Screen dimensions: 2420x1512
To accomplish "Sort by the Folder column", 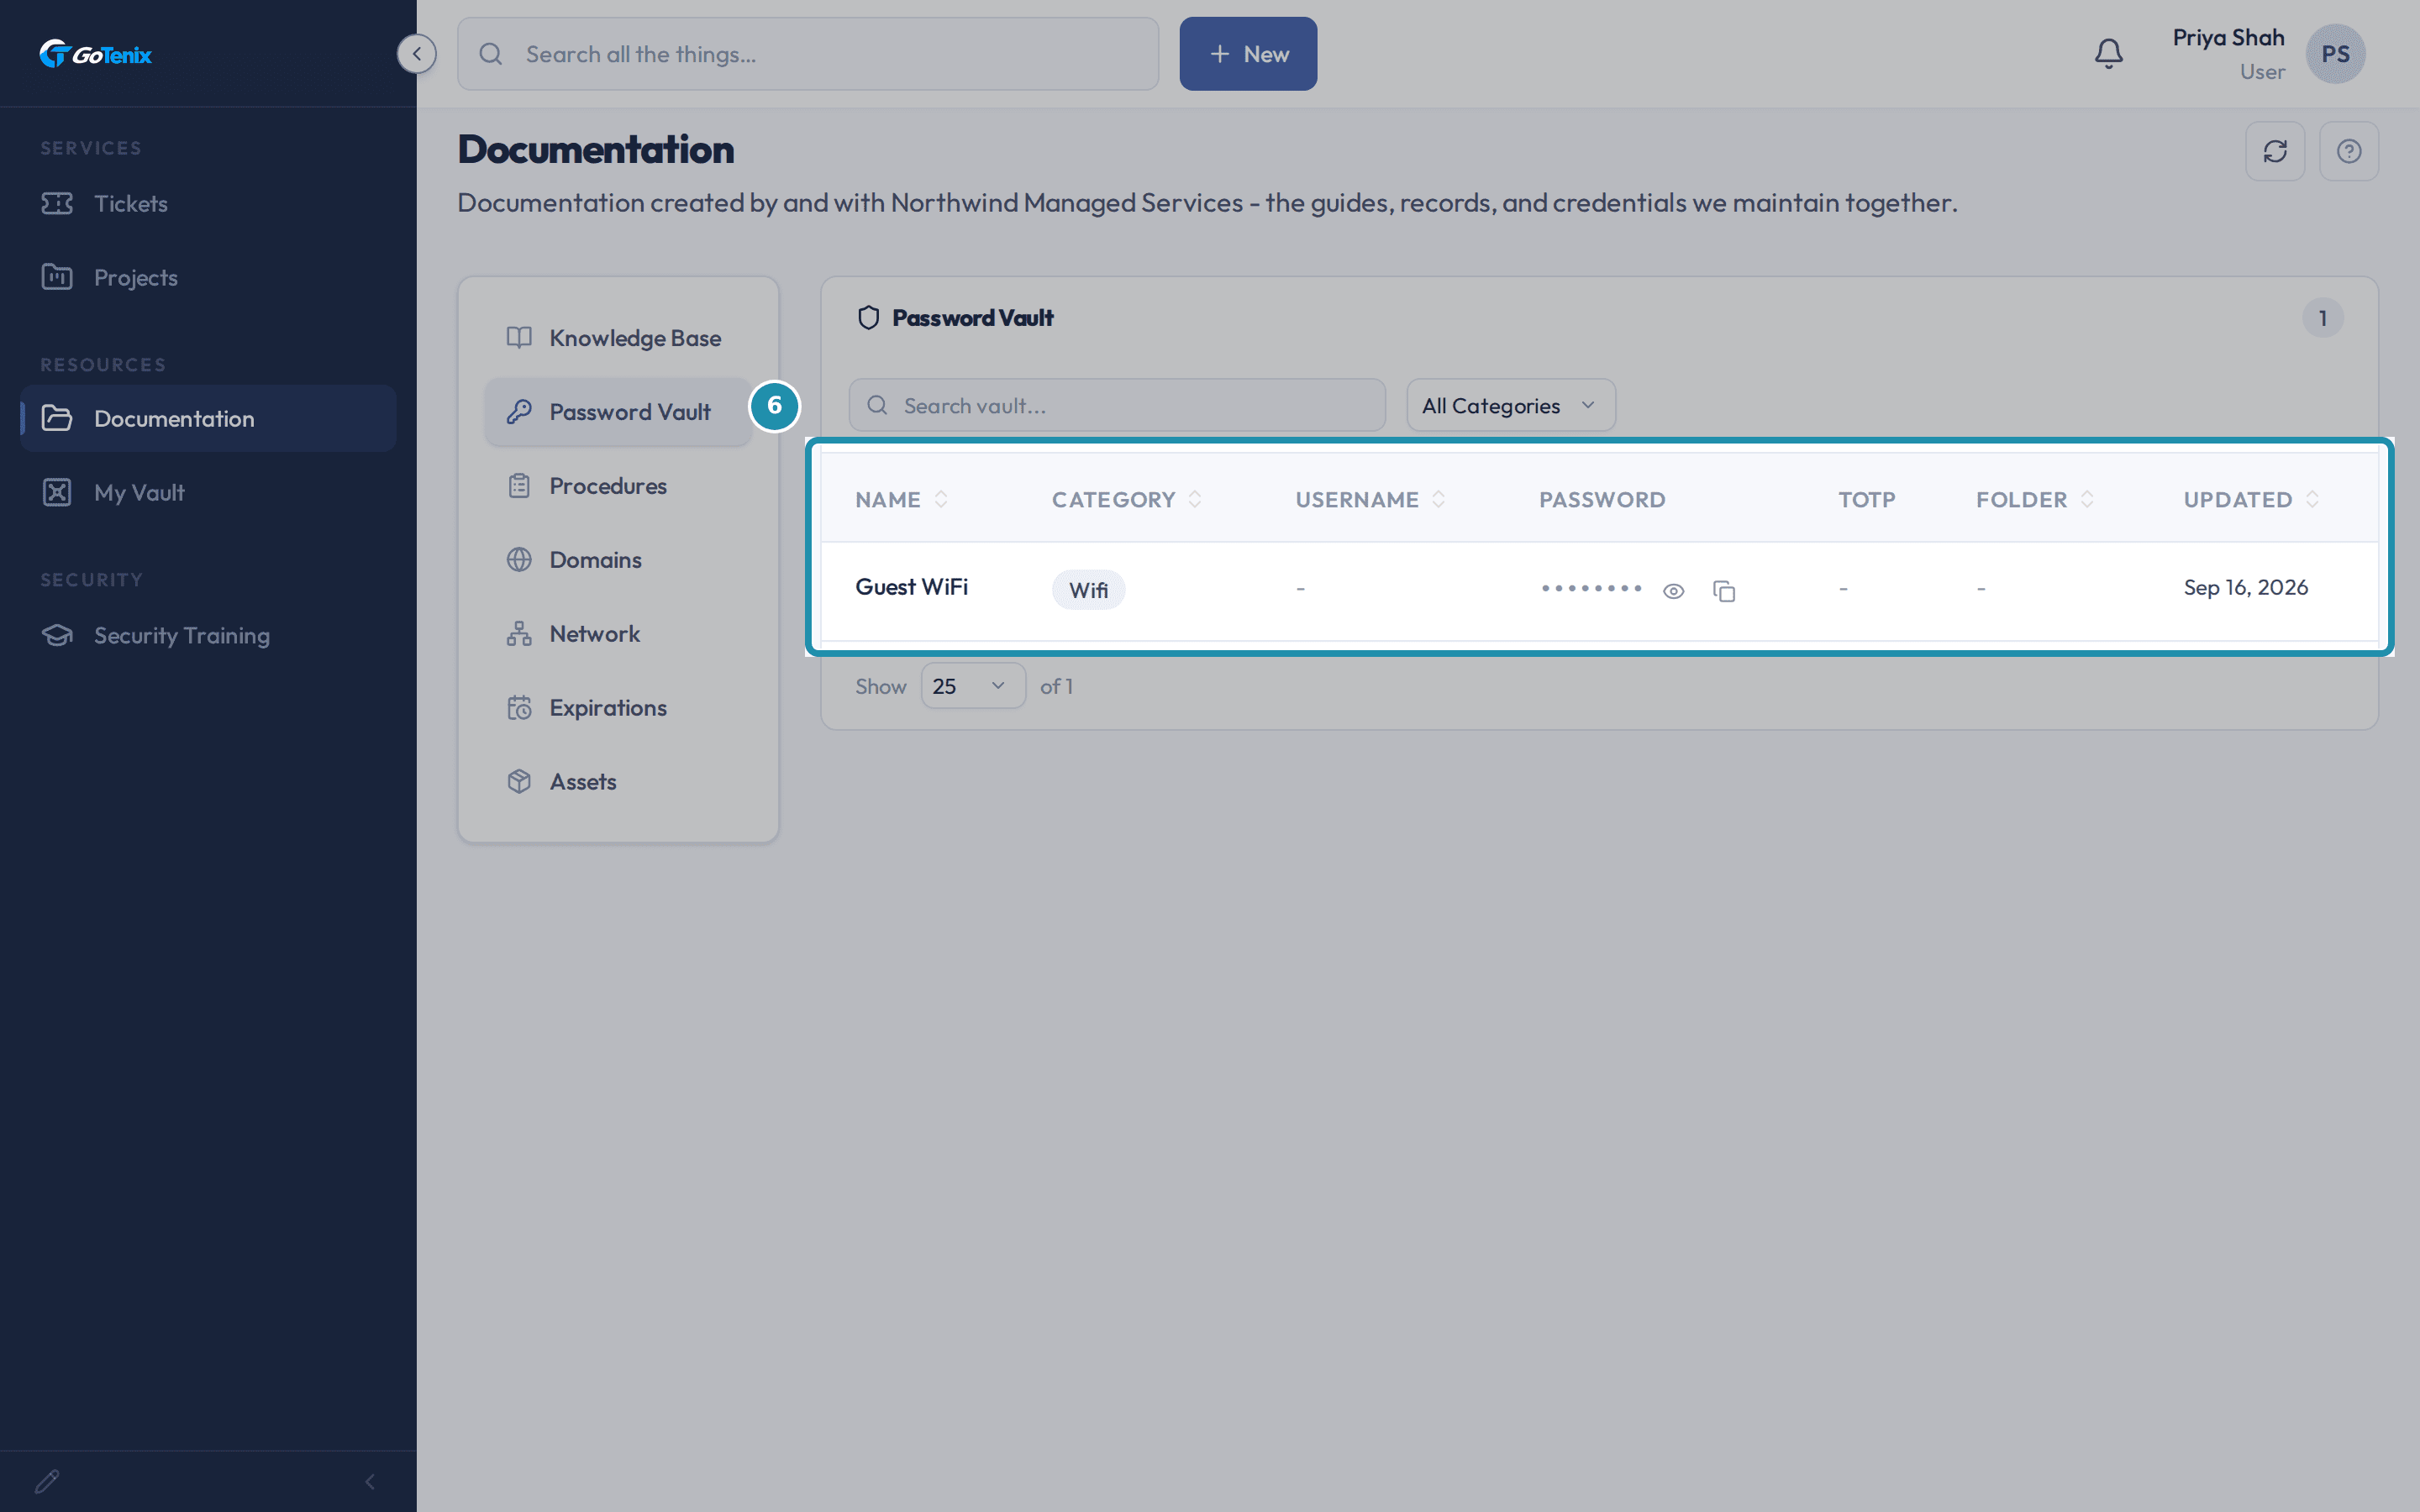I will point(2035,499).
